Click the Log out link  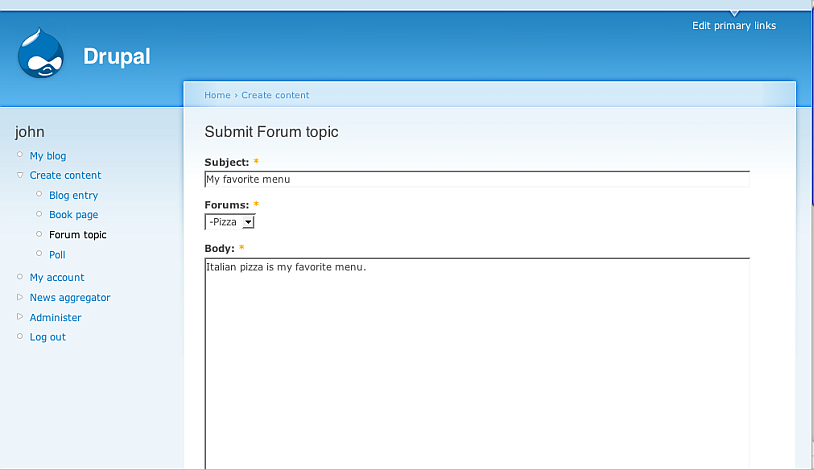[x=47, y=337]
